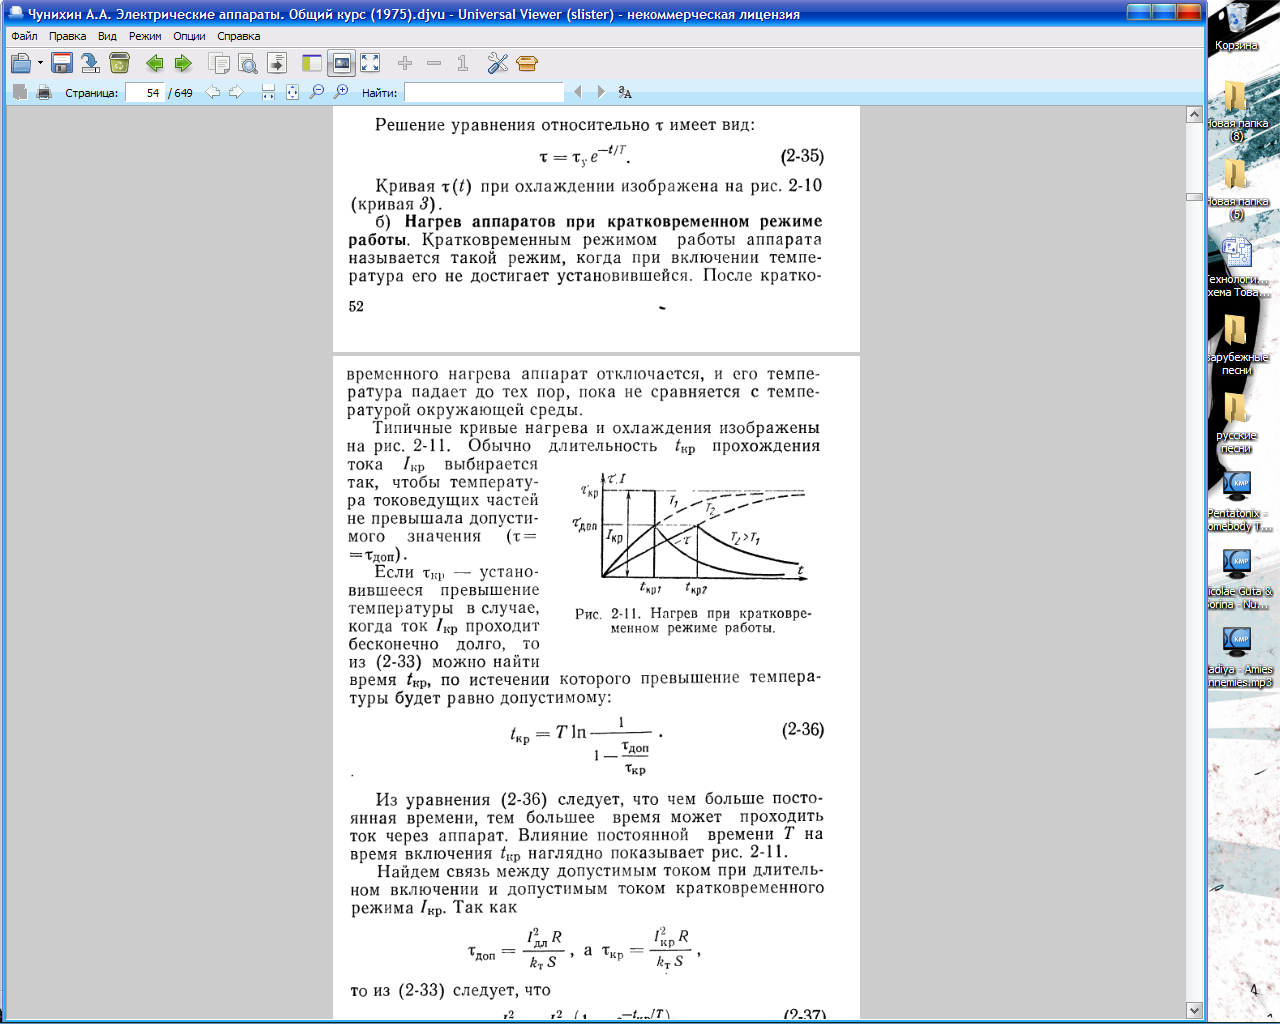Go to next file with green right arrow
Image resolution: width=1280 pixels, height=1024 pixels.
183,63
